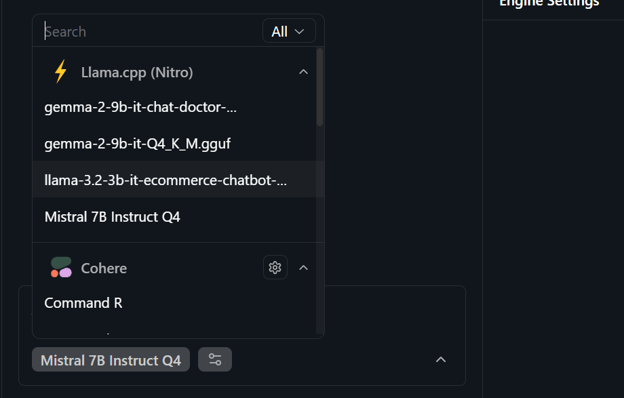Open Cohere settings gear icon
Viewport: 624px width, 398px height.
click(x=275, y=267)
